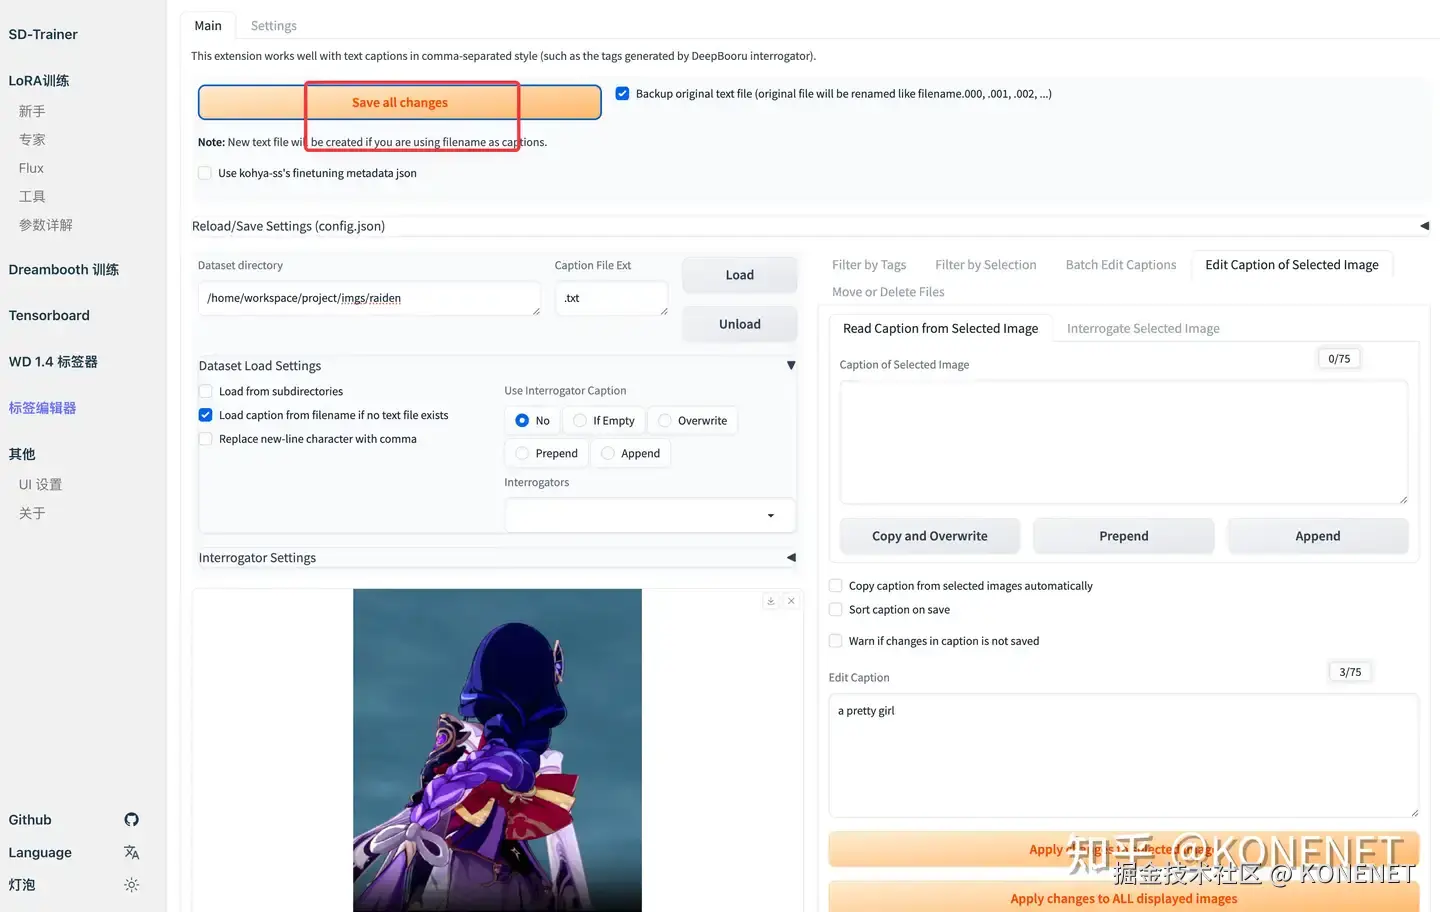Click the Prepend caption button
This screenshot has height=912, width=1440.
[x=1124, y=536]
